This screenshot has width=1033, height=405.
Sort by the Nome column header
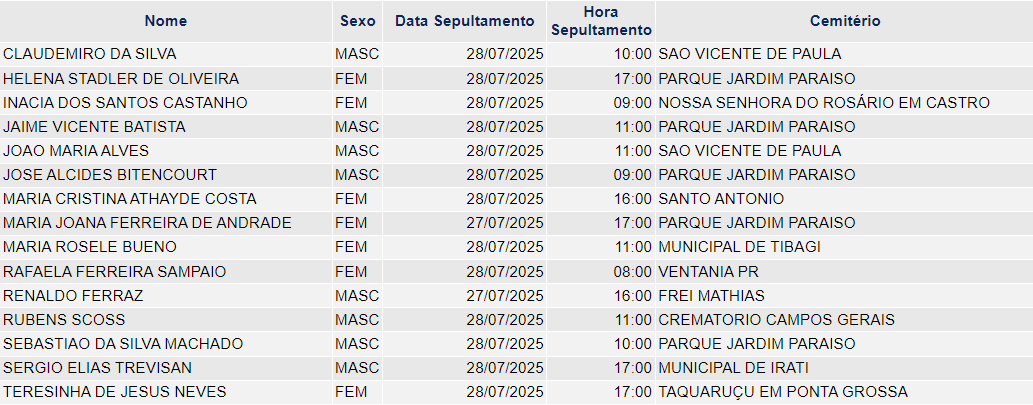coord(165,21)
